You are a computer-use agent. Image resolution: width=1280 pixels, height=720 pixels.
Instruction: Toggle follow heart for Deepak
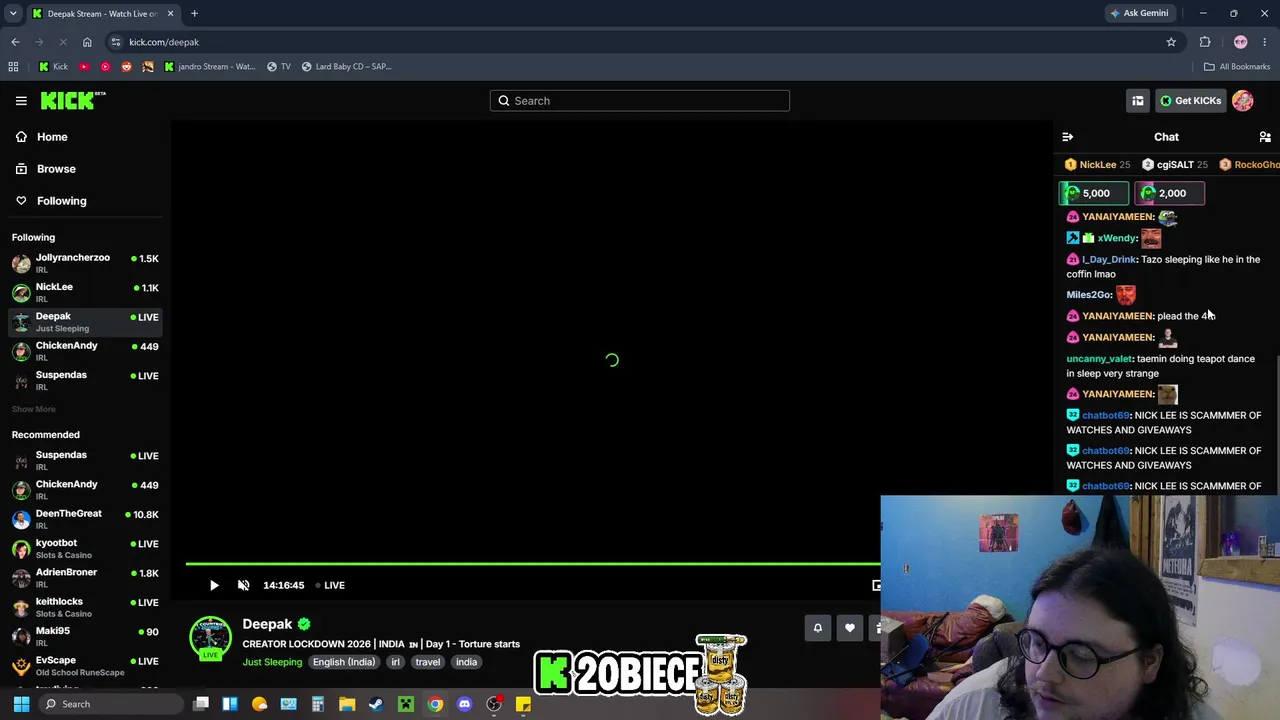pyautogui.click(x=850, y=628)
